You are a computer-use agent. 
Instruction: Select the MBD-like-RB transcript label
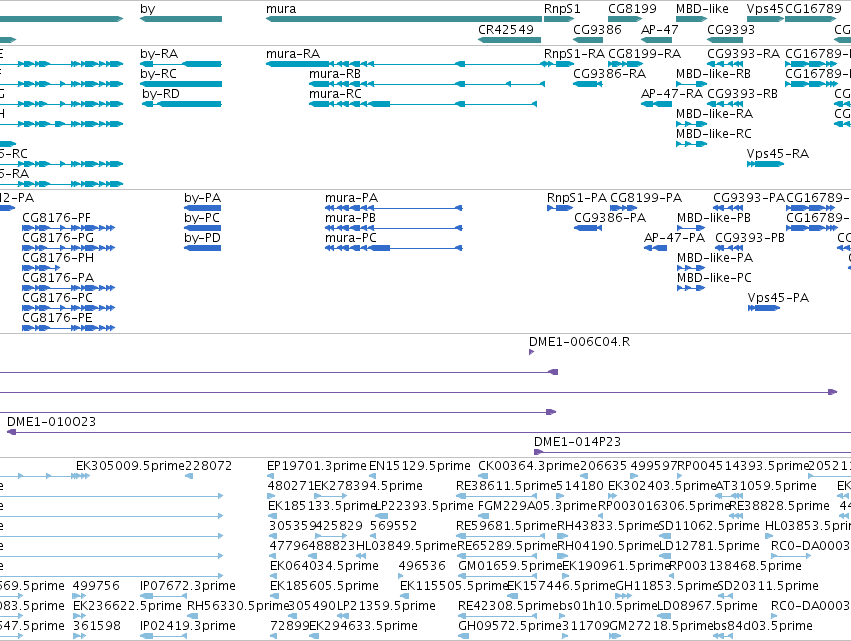[x=713, y=74]
